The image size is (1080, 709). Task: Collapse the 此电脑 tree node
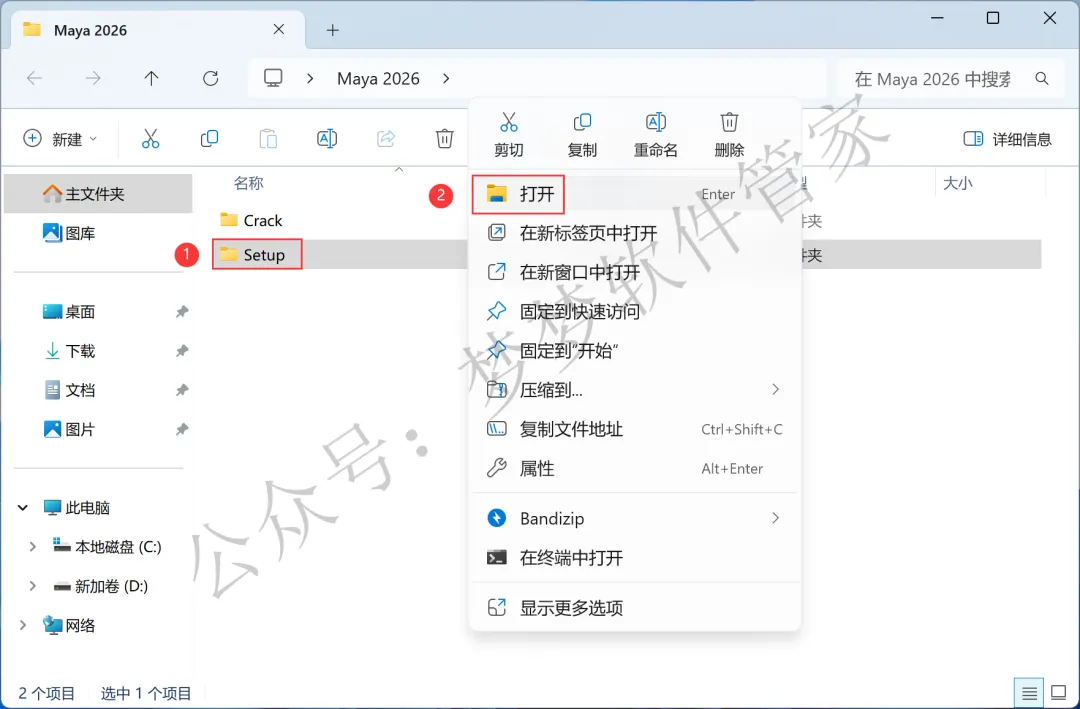pos(23,507)
